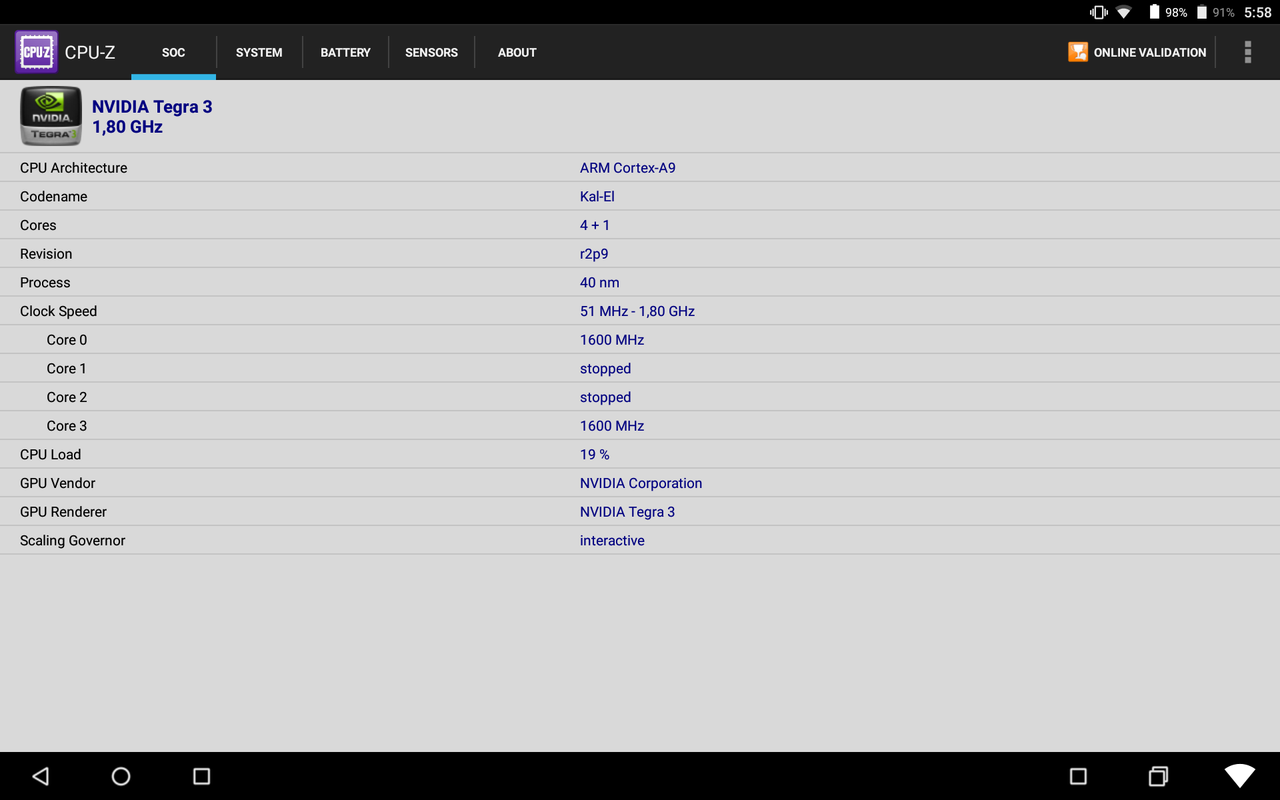Select the CPU Architecture row label

coord(74,168)
